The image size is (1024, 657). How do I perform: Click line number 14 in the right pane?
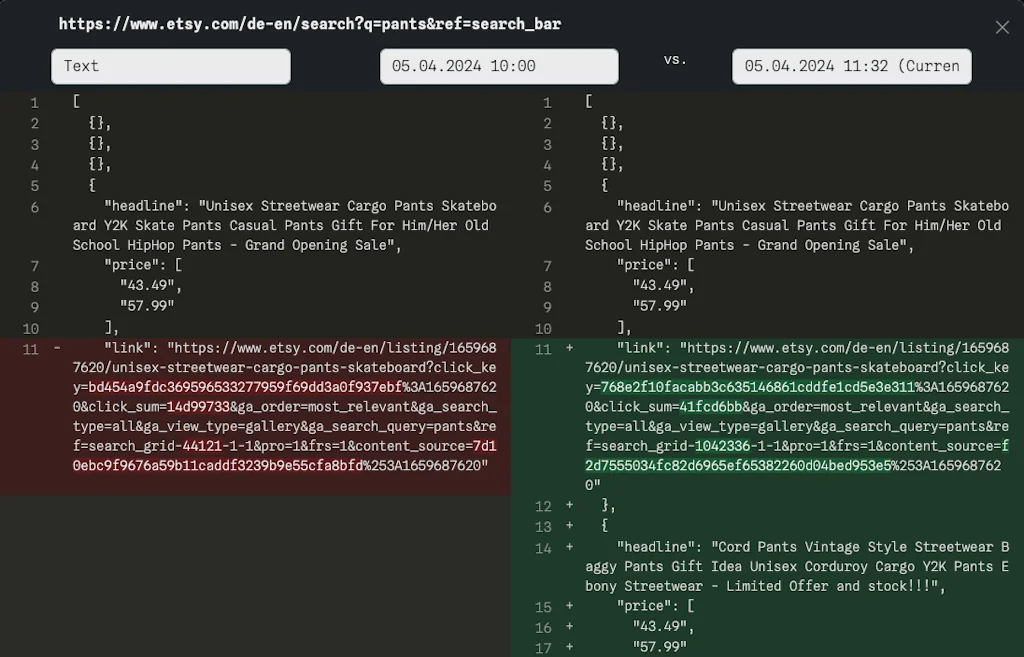(x=543, y=548)
